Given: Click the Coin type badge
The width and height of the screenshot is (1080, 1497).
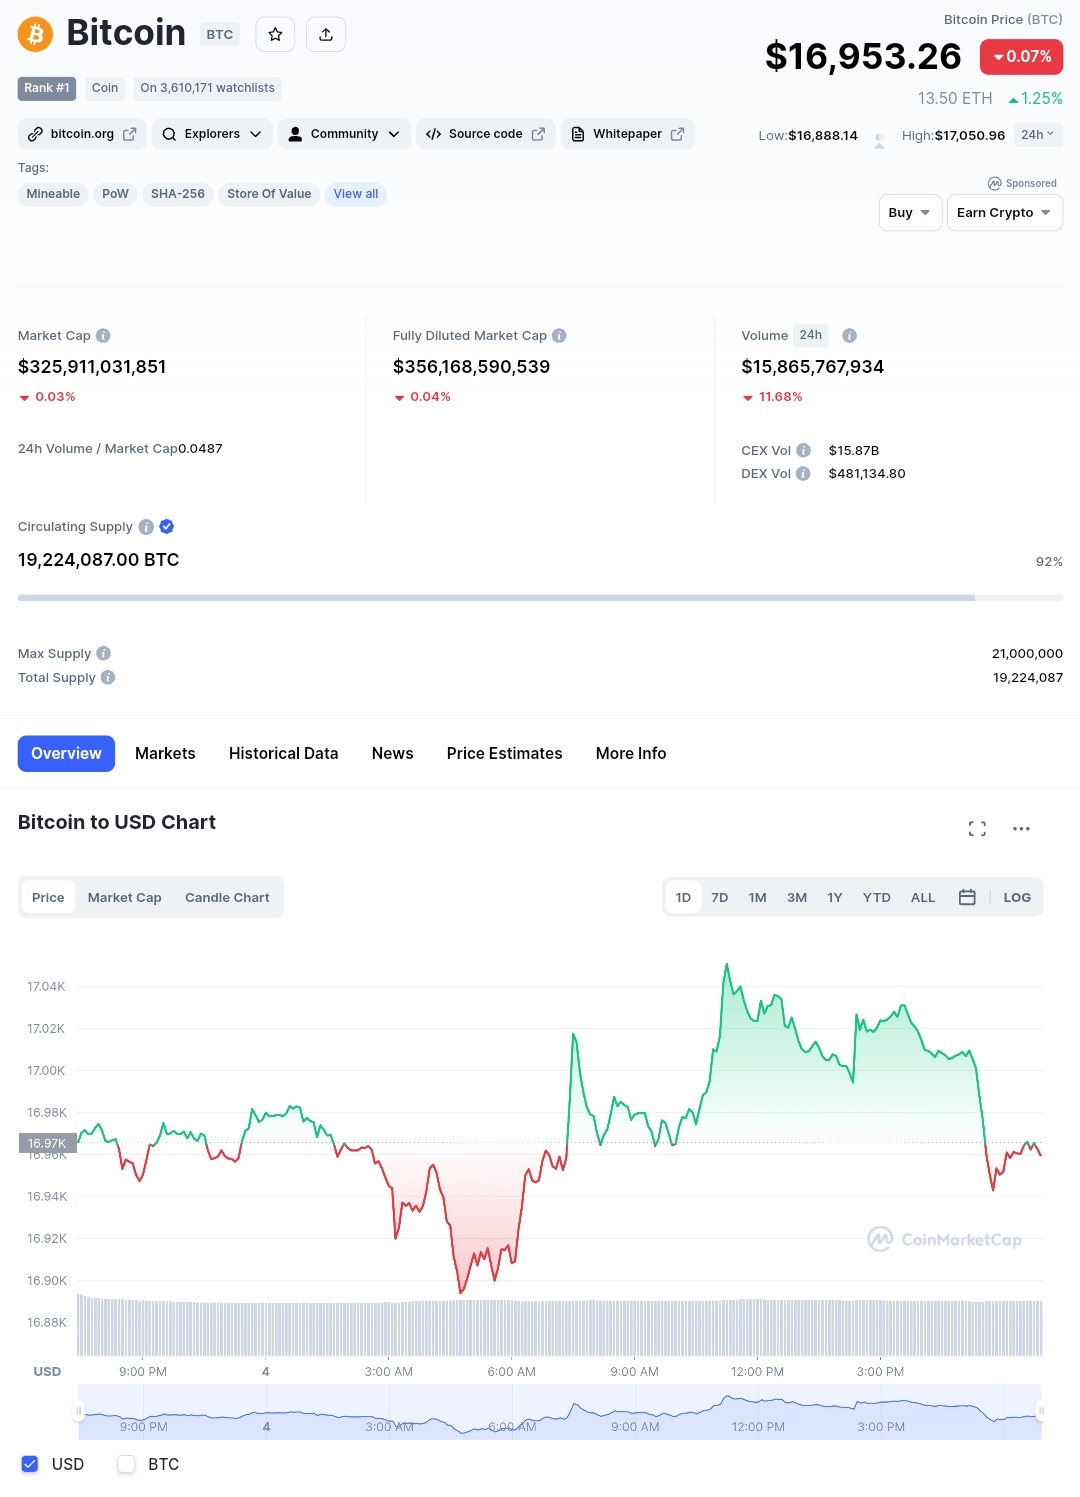Looking at the screenshot, I should (105, 88).
